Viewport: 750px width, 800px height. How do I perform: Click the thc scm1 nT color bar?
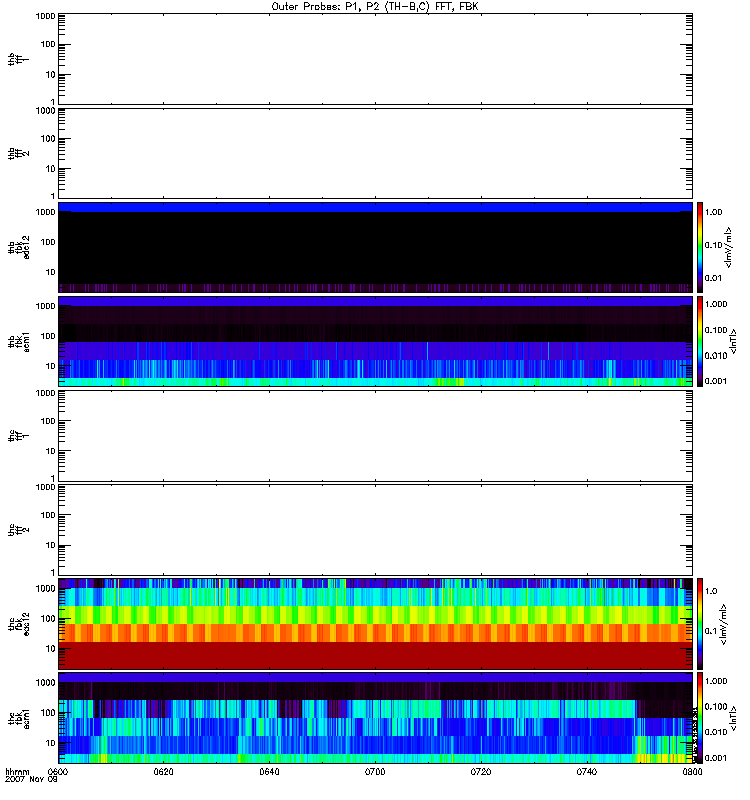pyautogui.click(x=702, y=718)
